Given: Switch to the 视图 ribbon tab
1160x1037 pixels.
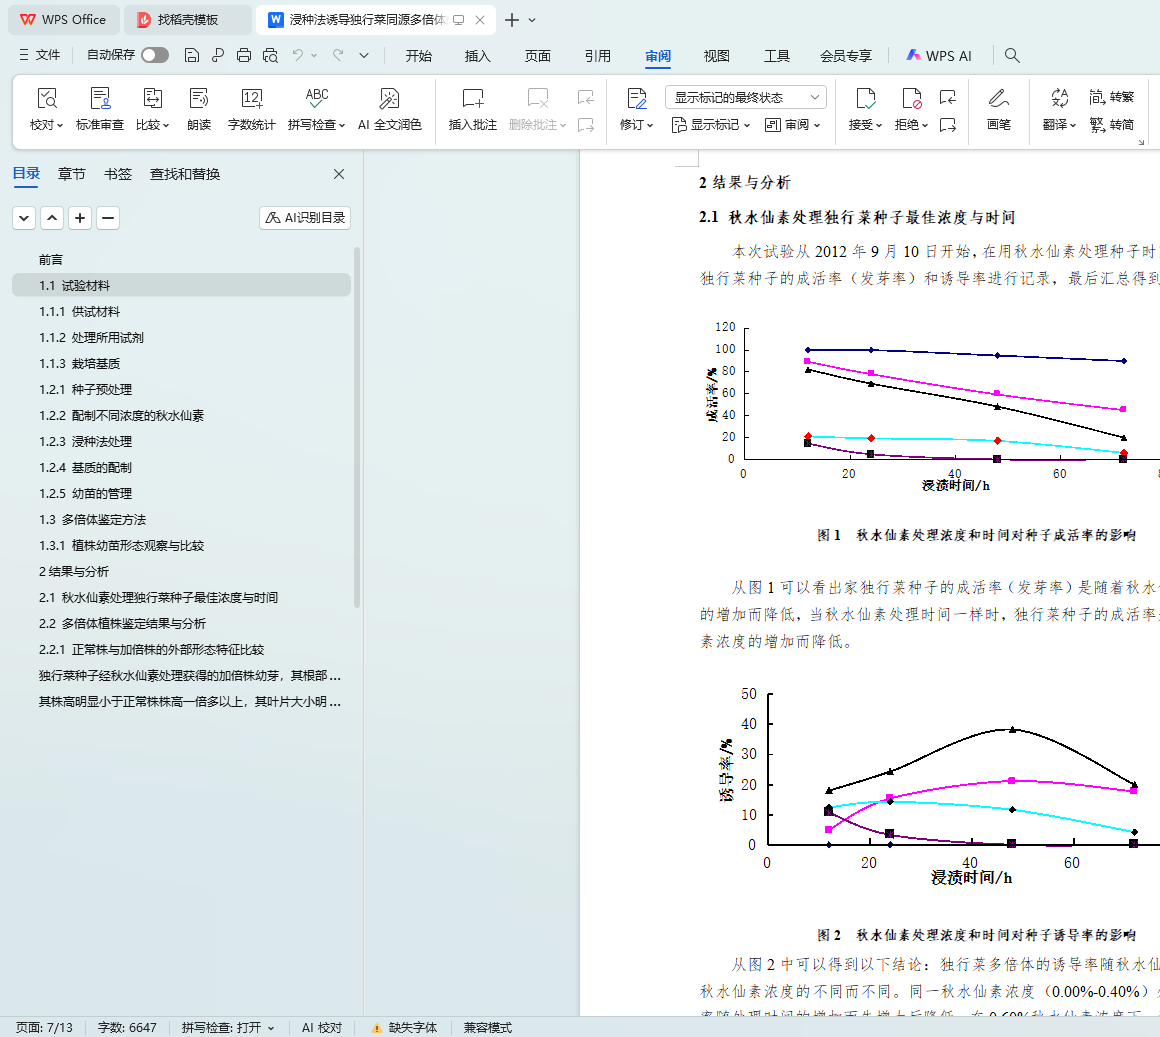Looking at the screenshot, I should (717, 56).
